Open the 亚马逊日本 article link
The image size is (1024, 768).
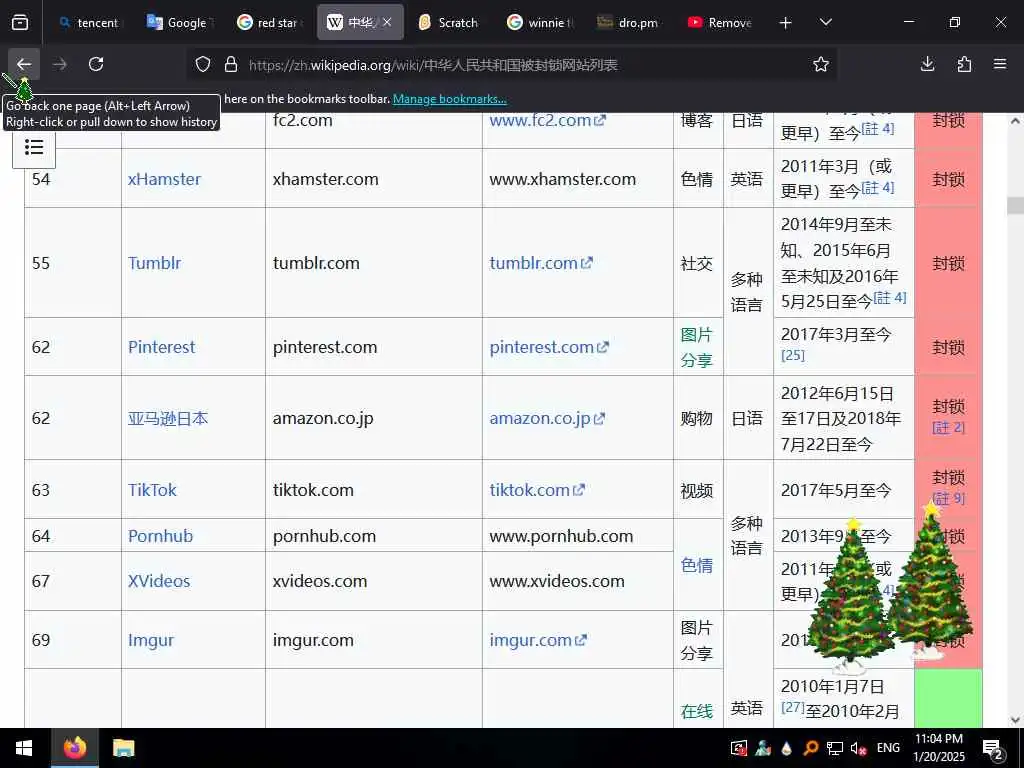point(168,419)
